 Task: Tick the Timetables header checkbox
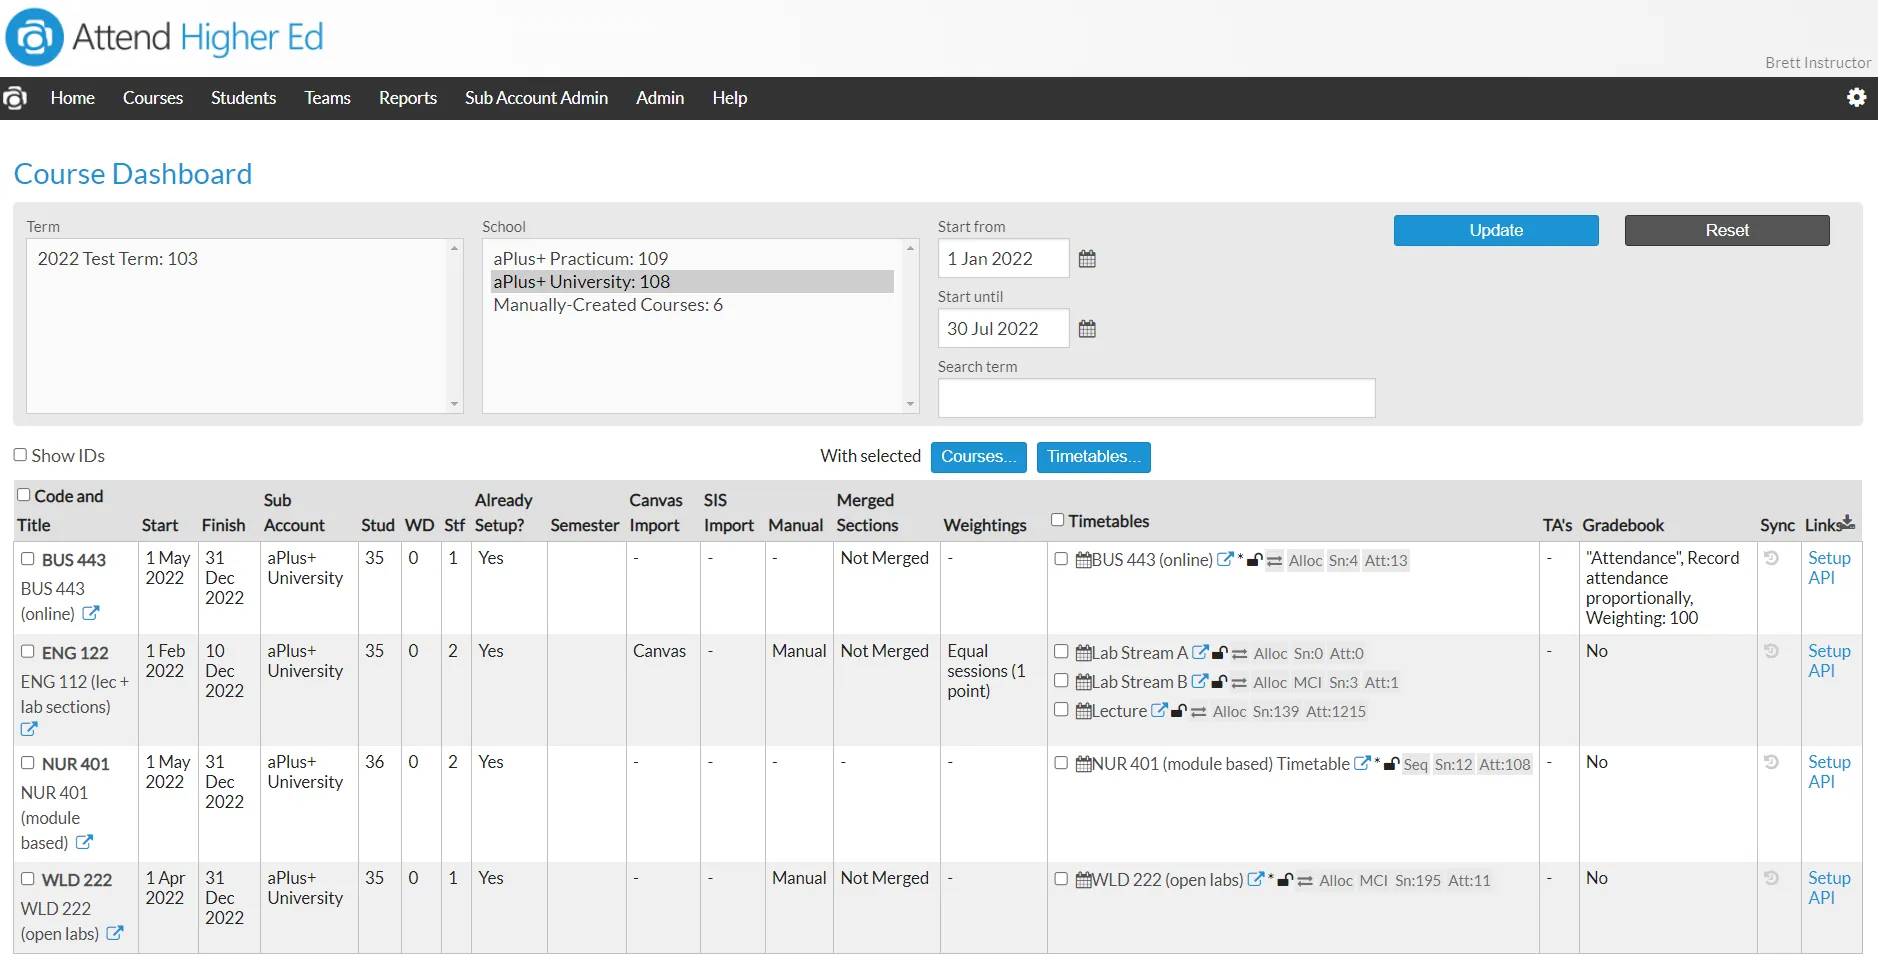tap(1057, 520)
